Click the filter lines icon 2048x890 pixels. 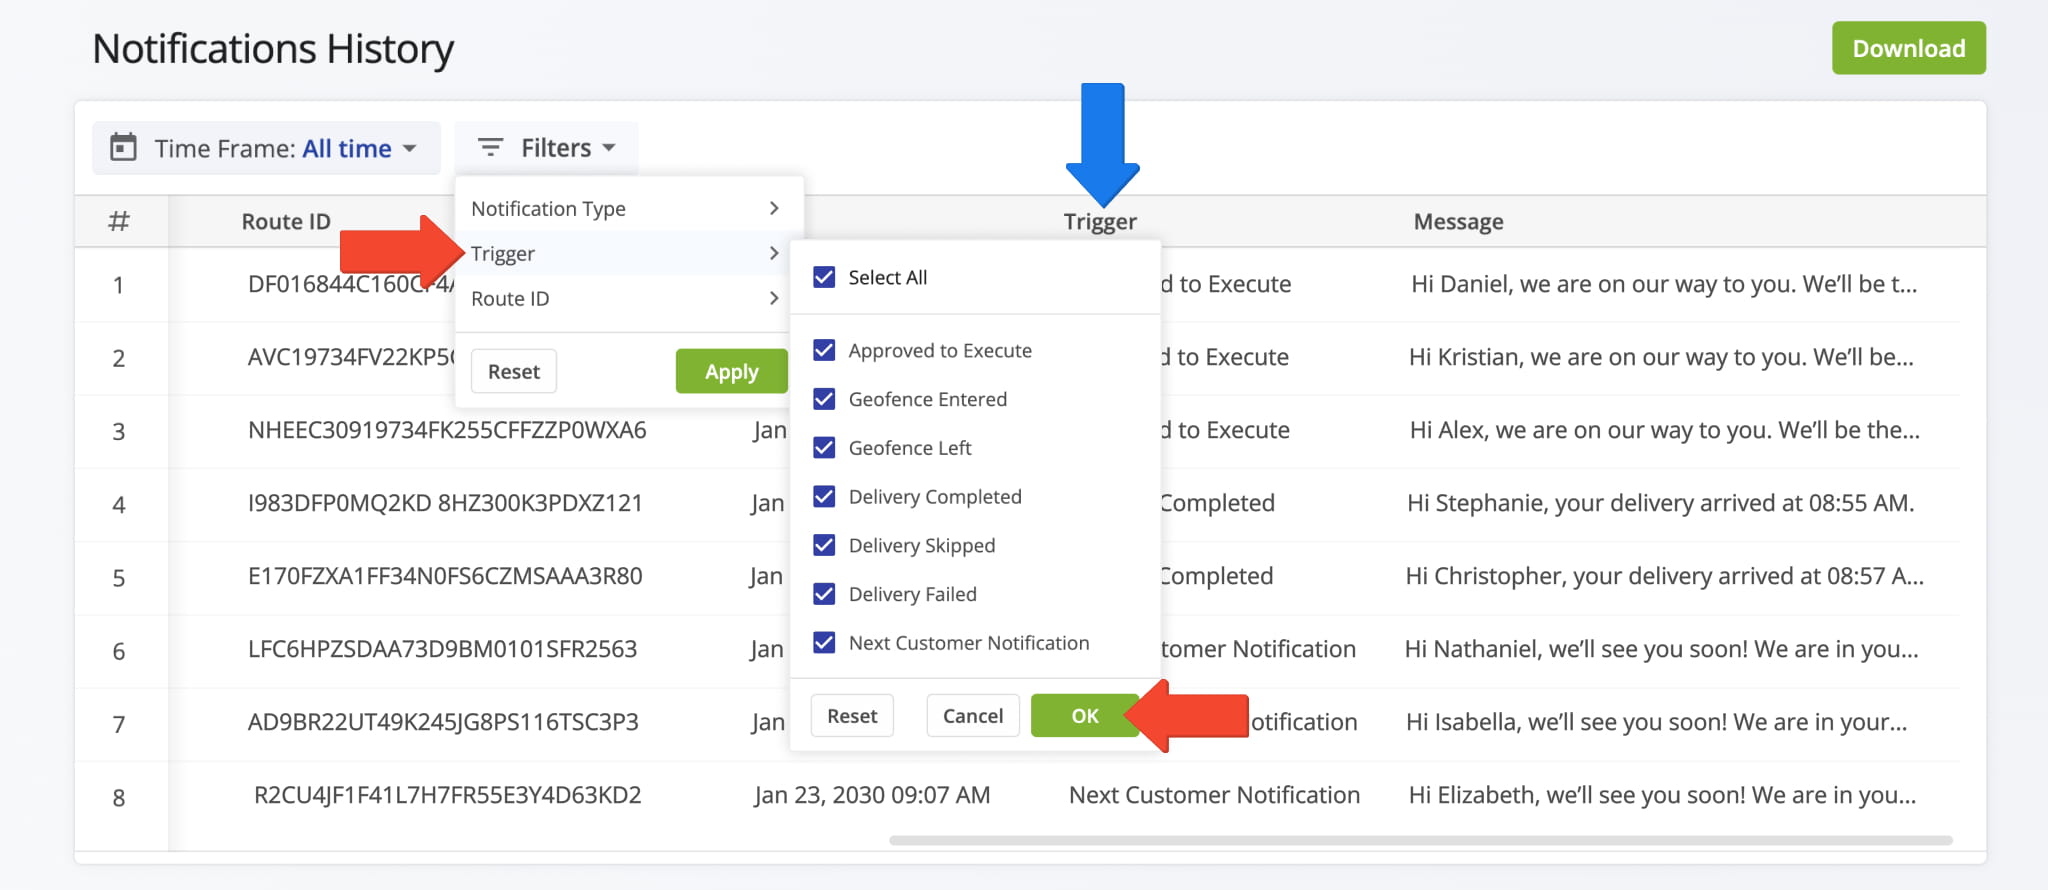pos(490,148)
